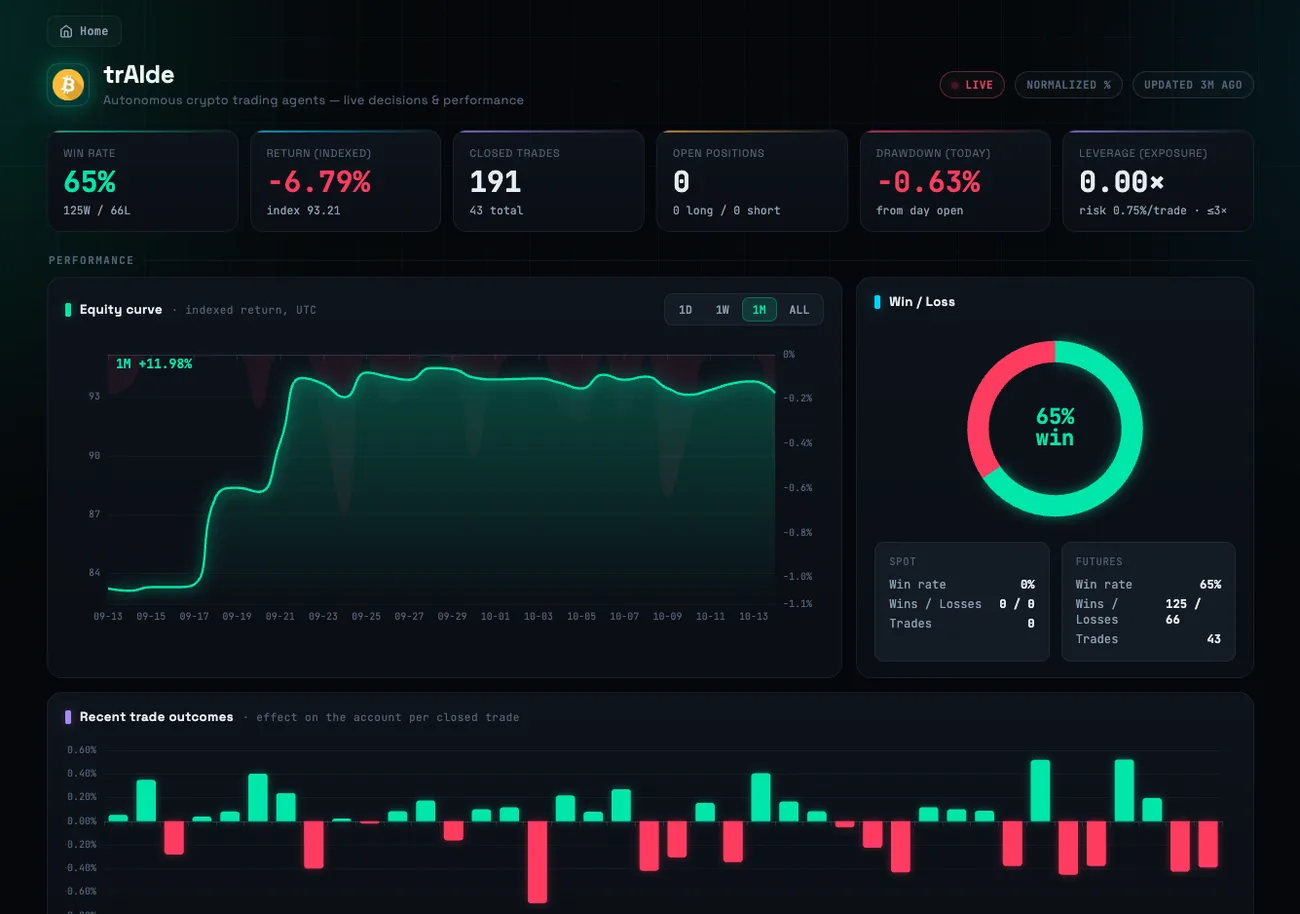Open the Return (Indexed) card
The height and width of the screenshot is (914, 1300).
pos(345,181)
